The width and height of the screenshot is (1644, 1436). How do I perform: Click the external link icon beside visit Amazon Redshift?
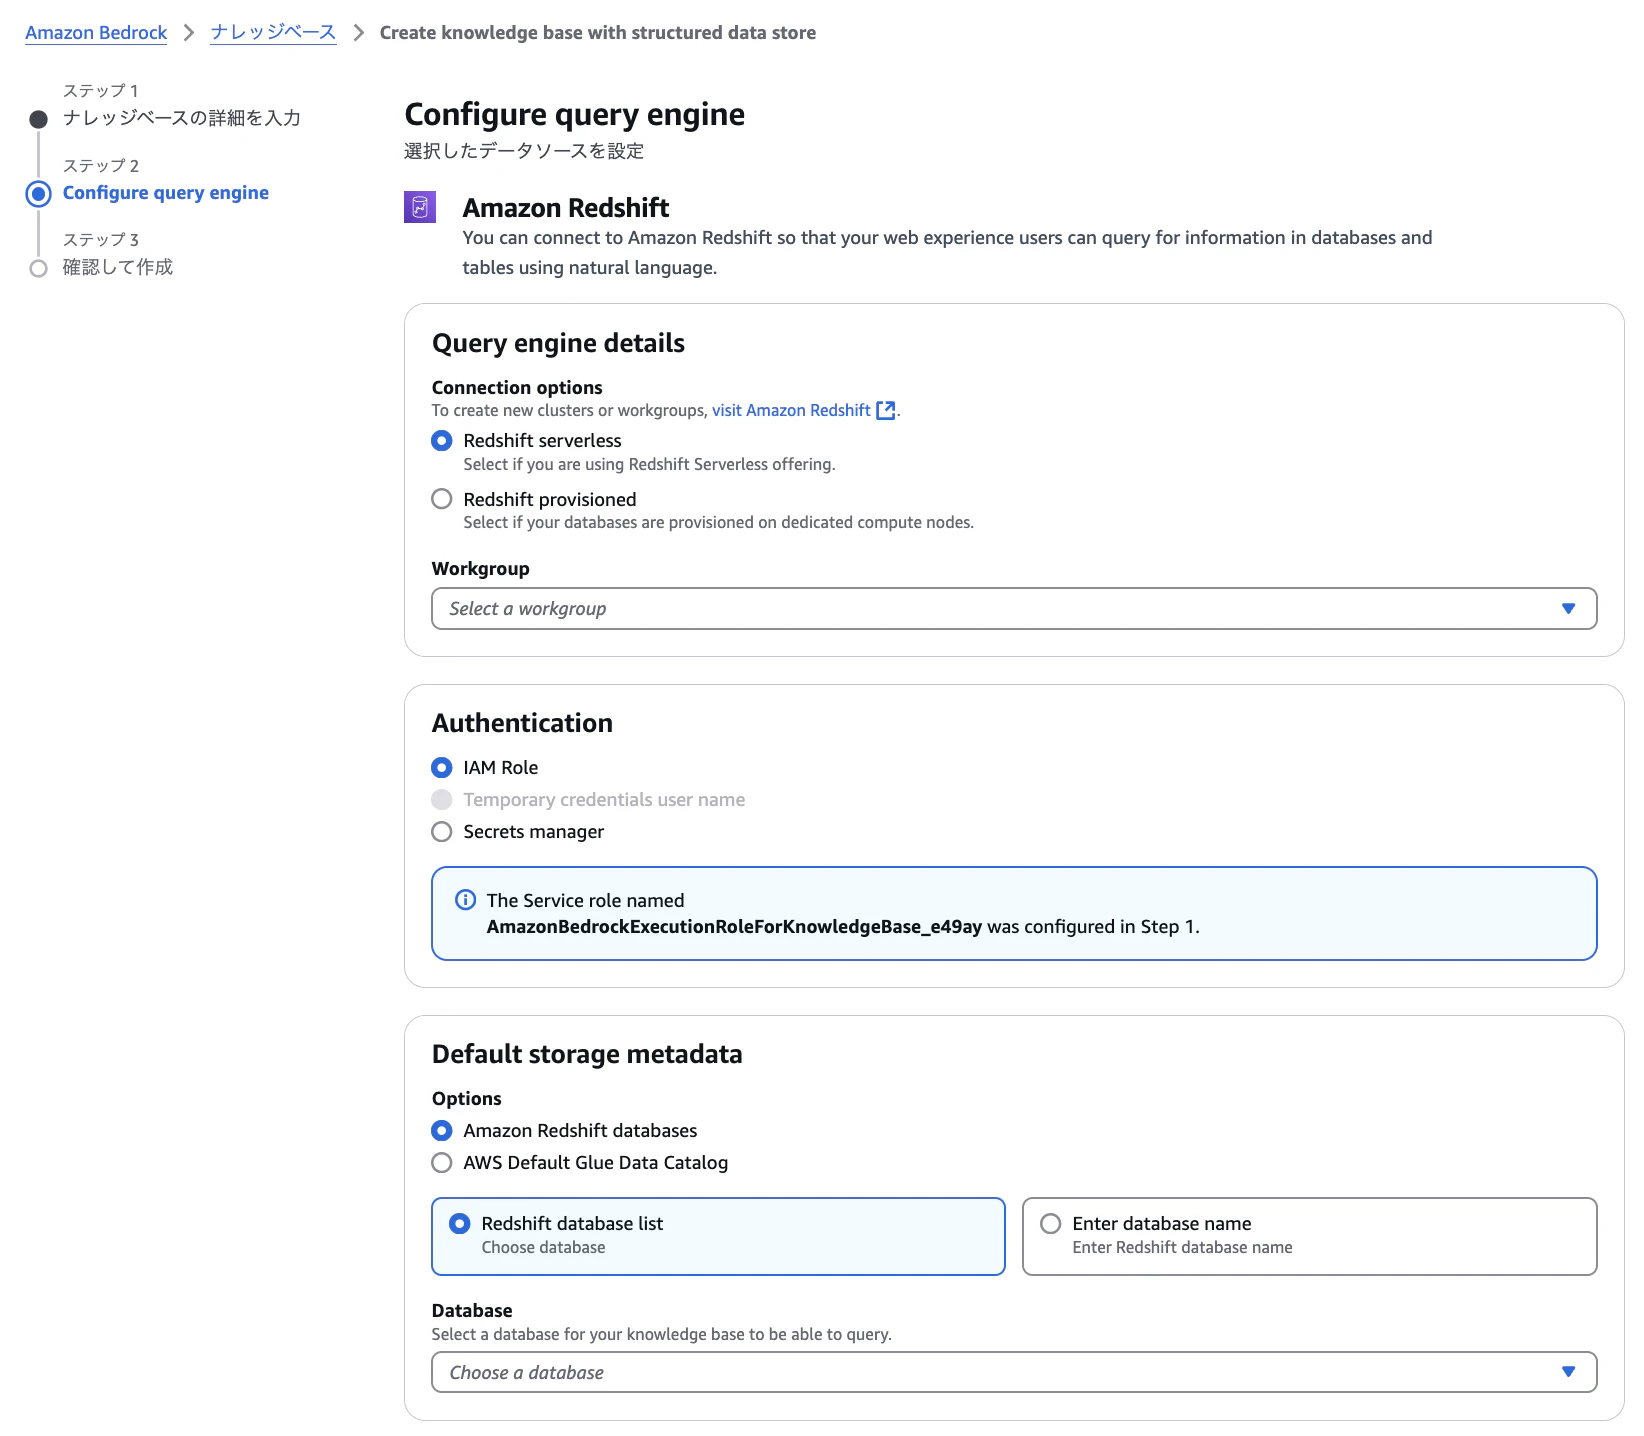(x=885, y=410)
